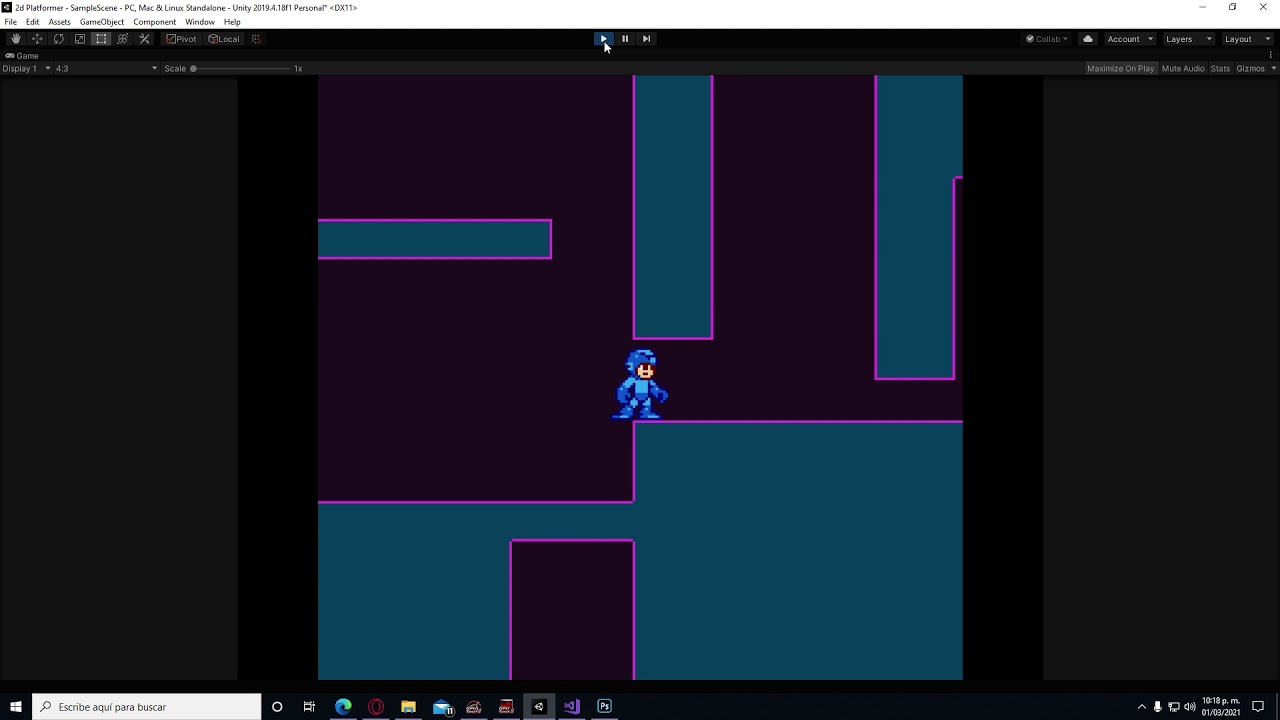Select the Rotate tool
This screenshot has width=1280, height=720.
59,39
